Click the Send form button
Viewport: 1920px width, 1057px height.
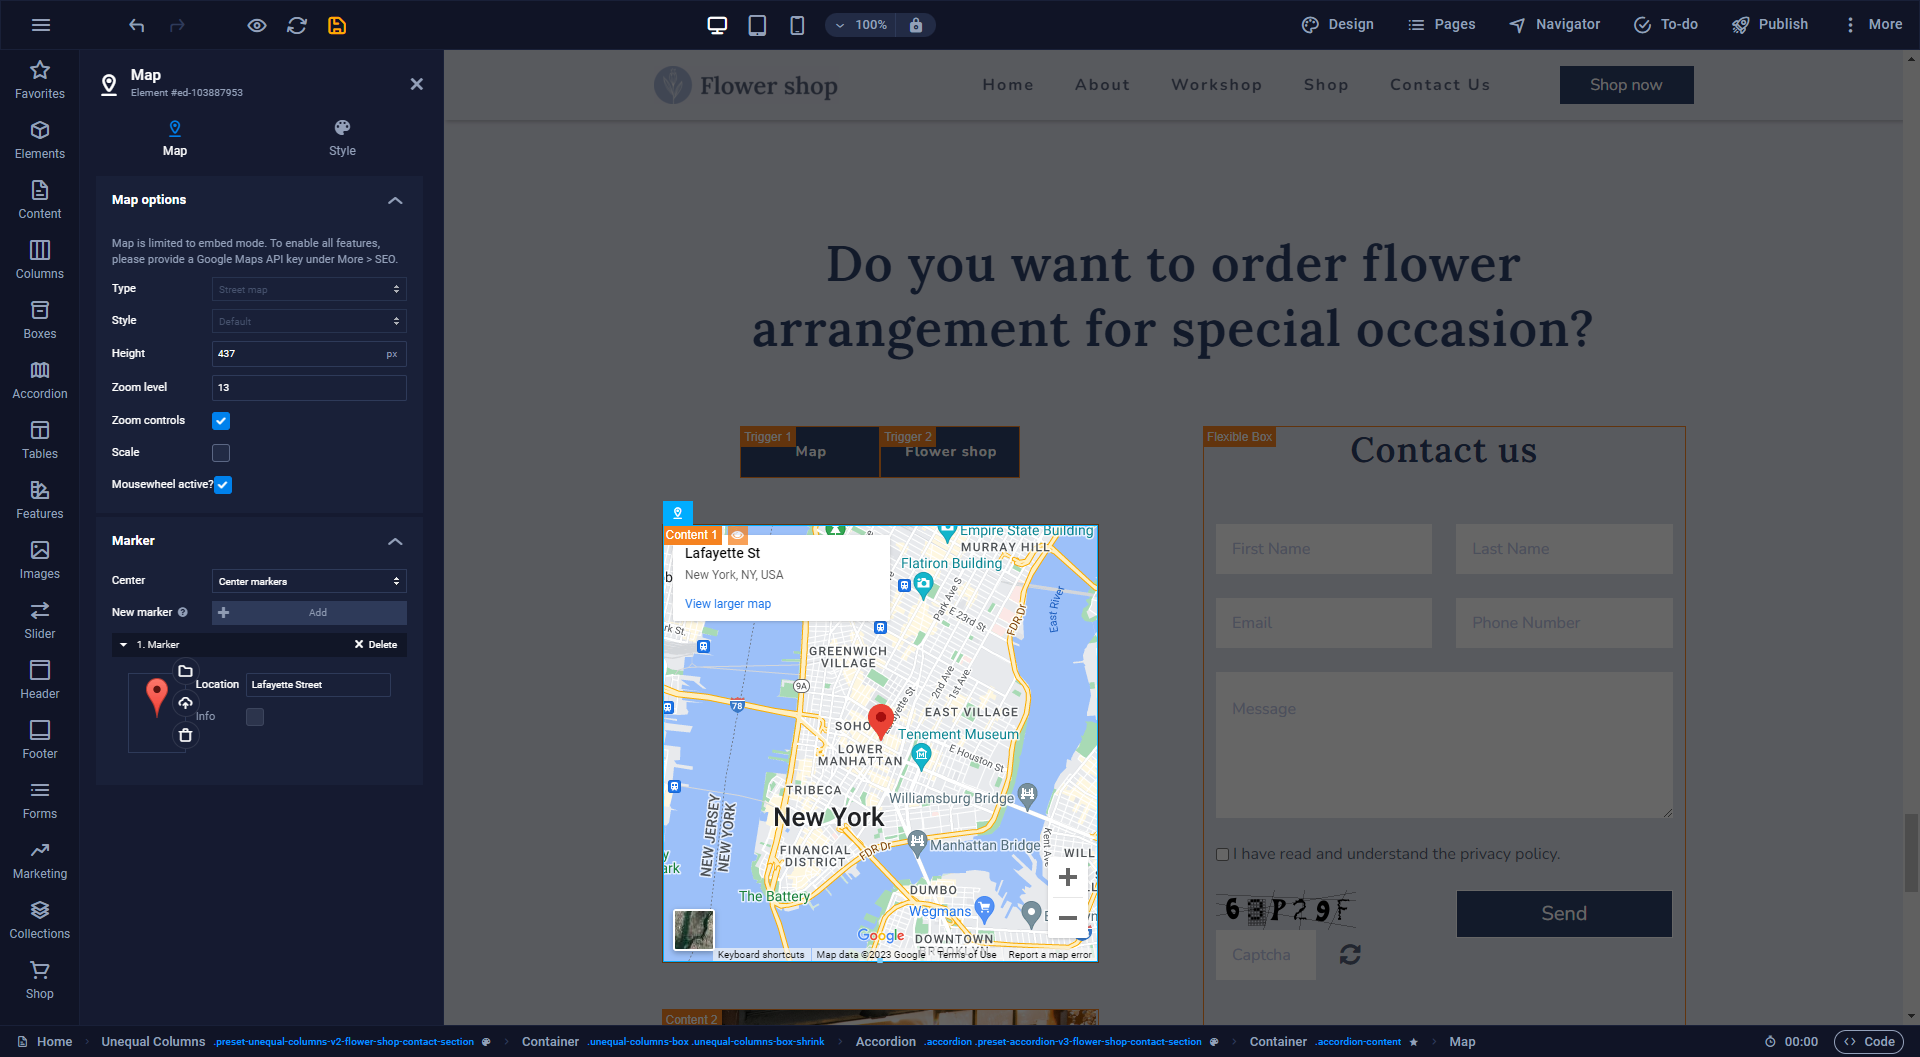coord(1564,914)
